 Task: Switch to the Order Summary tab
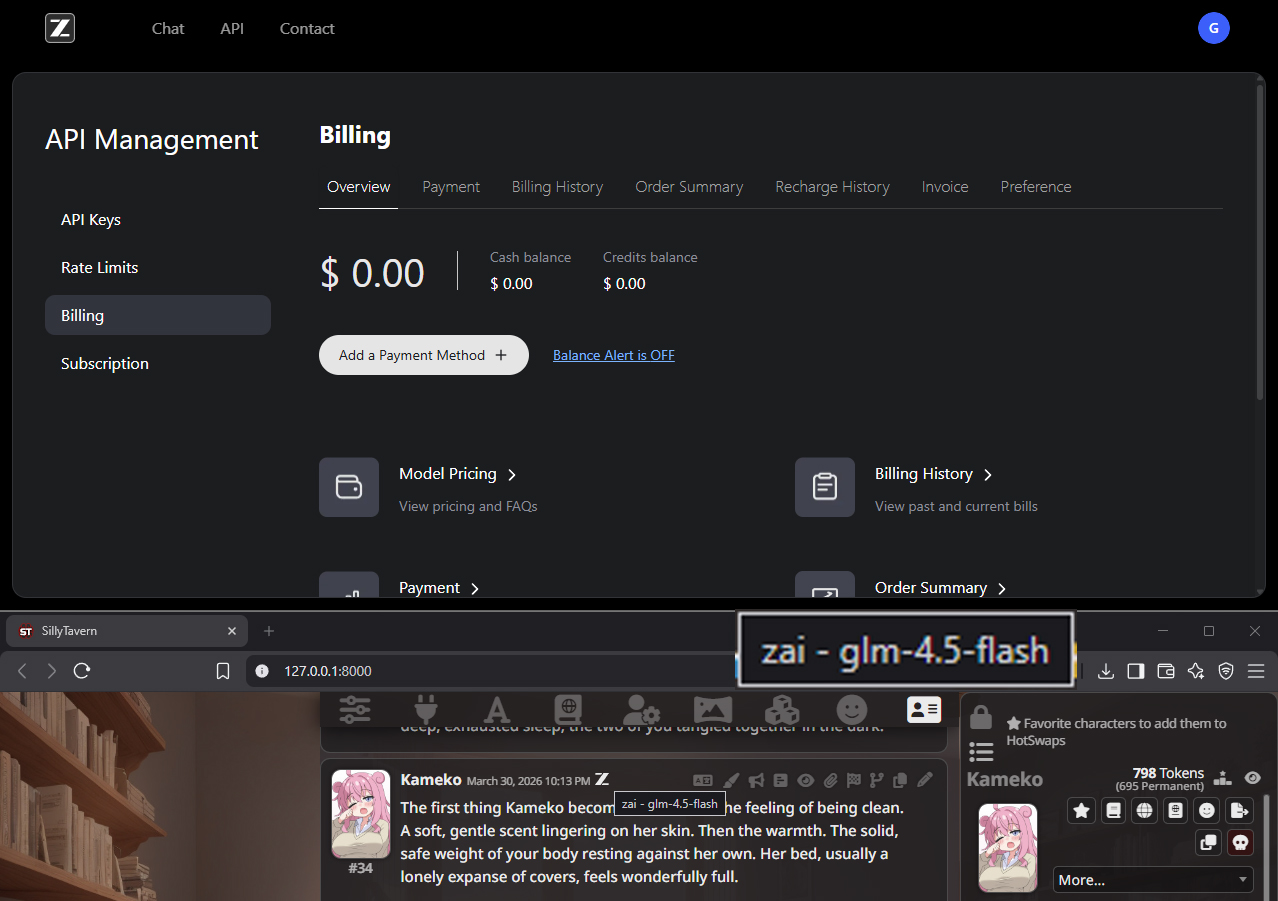tap(689, 187)
